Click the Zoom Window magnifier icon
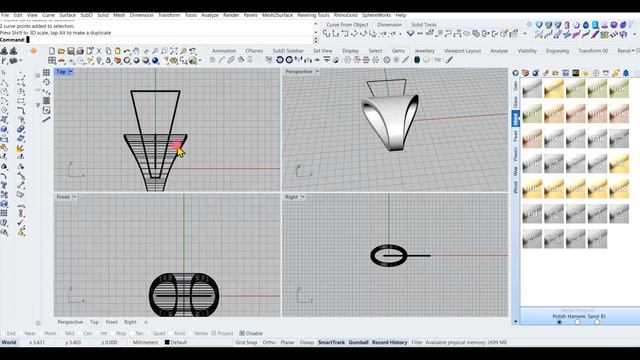The image size is (640, 360). click(x=164, y=51)
